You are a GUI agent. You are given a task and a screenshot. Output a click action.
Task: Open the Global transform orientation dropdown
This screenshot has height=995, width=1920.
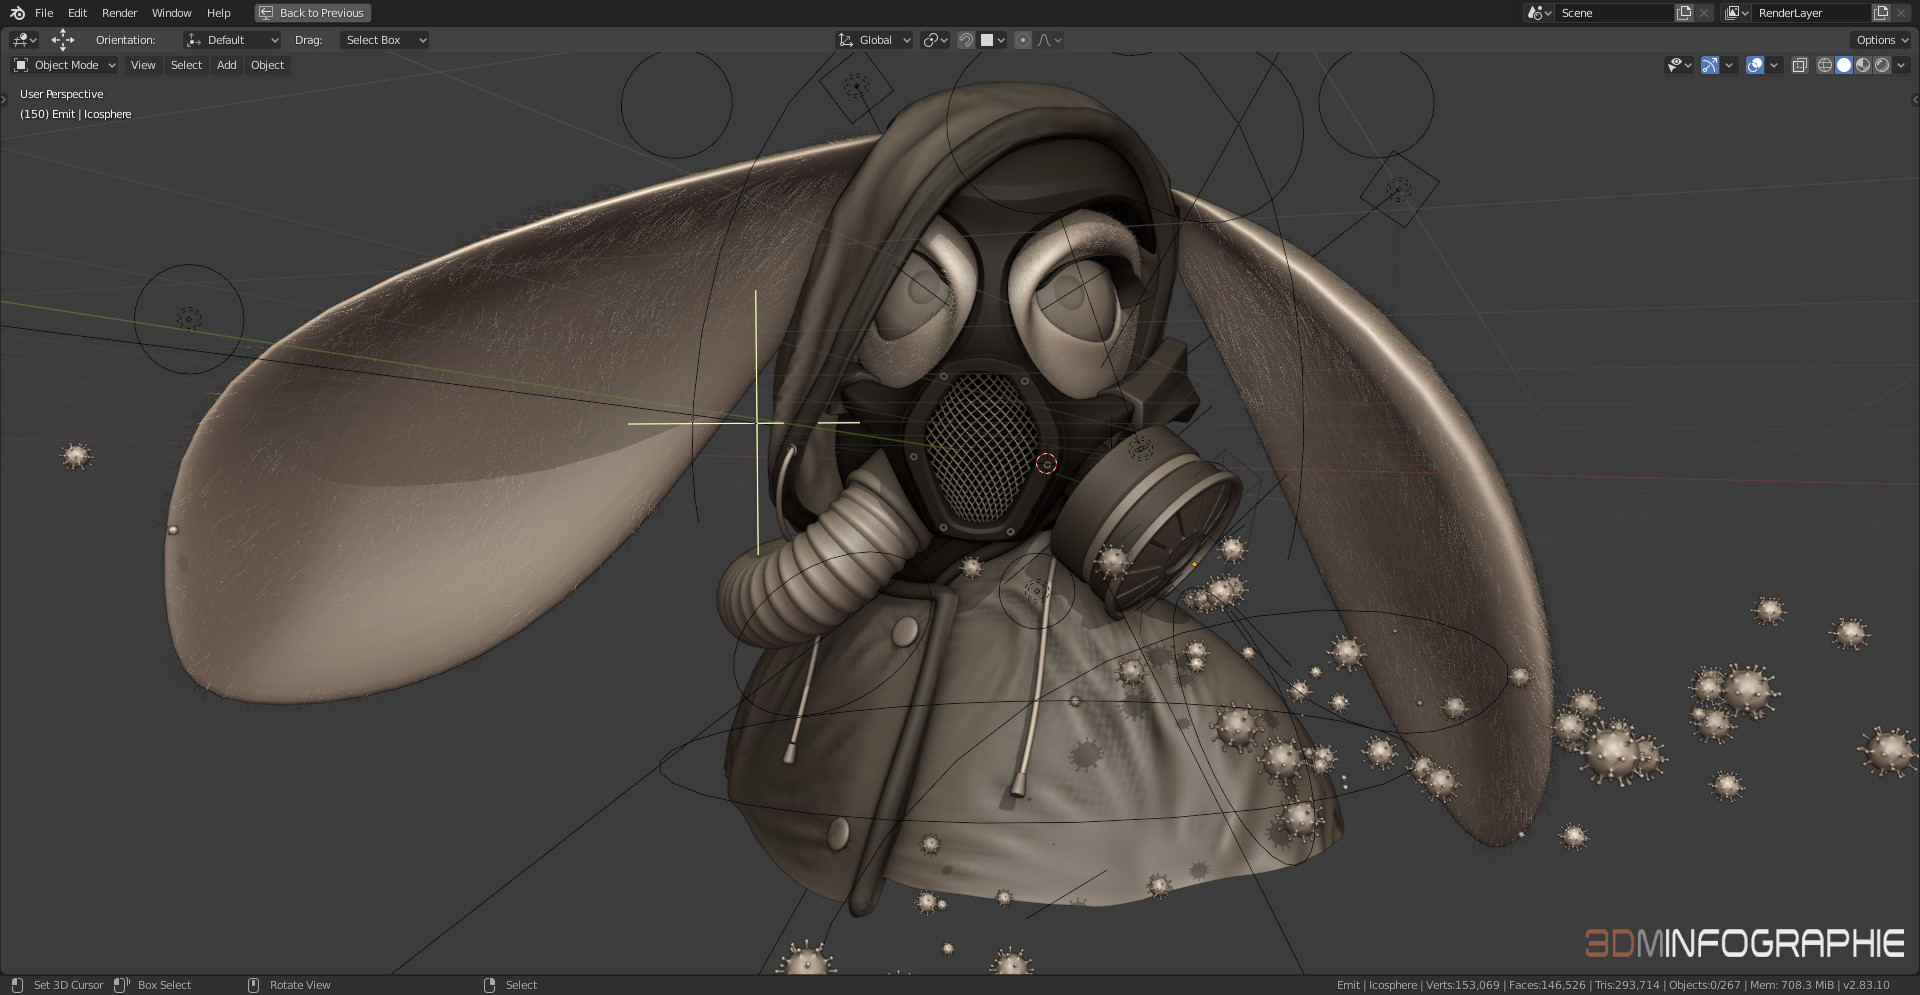[x=874, y=40]
